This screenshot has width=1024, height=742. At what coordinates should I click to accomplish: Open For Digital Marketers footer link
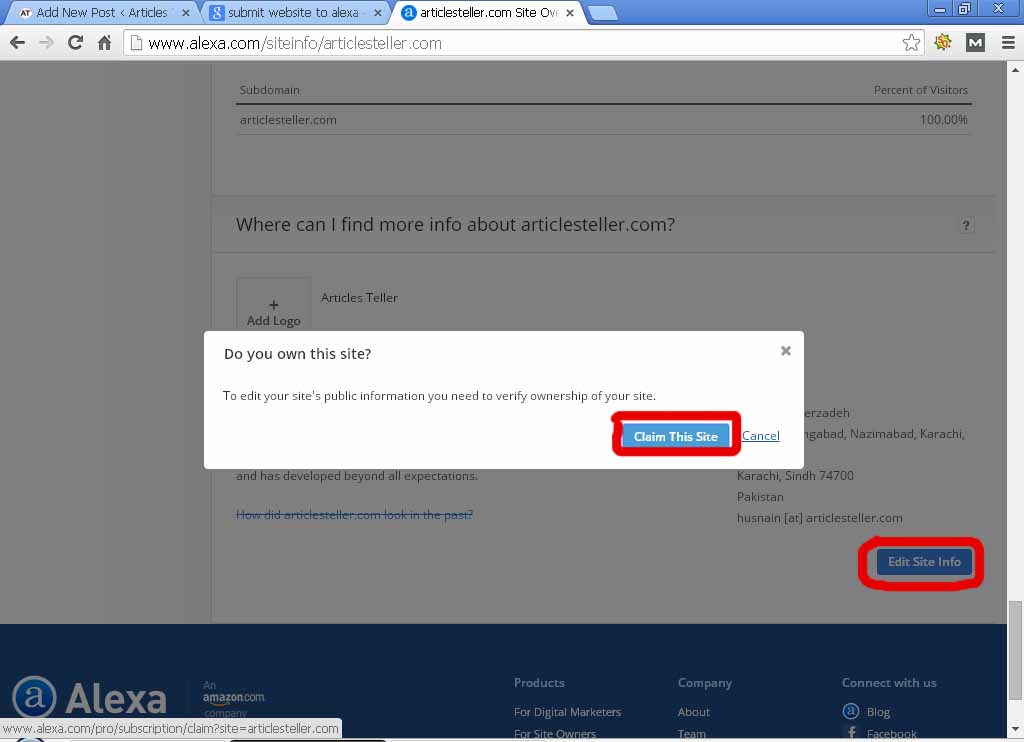(567, 712)
